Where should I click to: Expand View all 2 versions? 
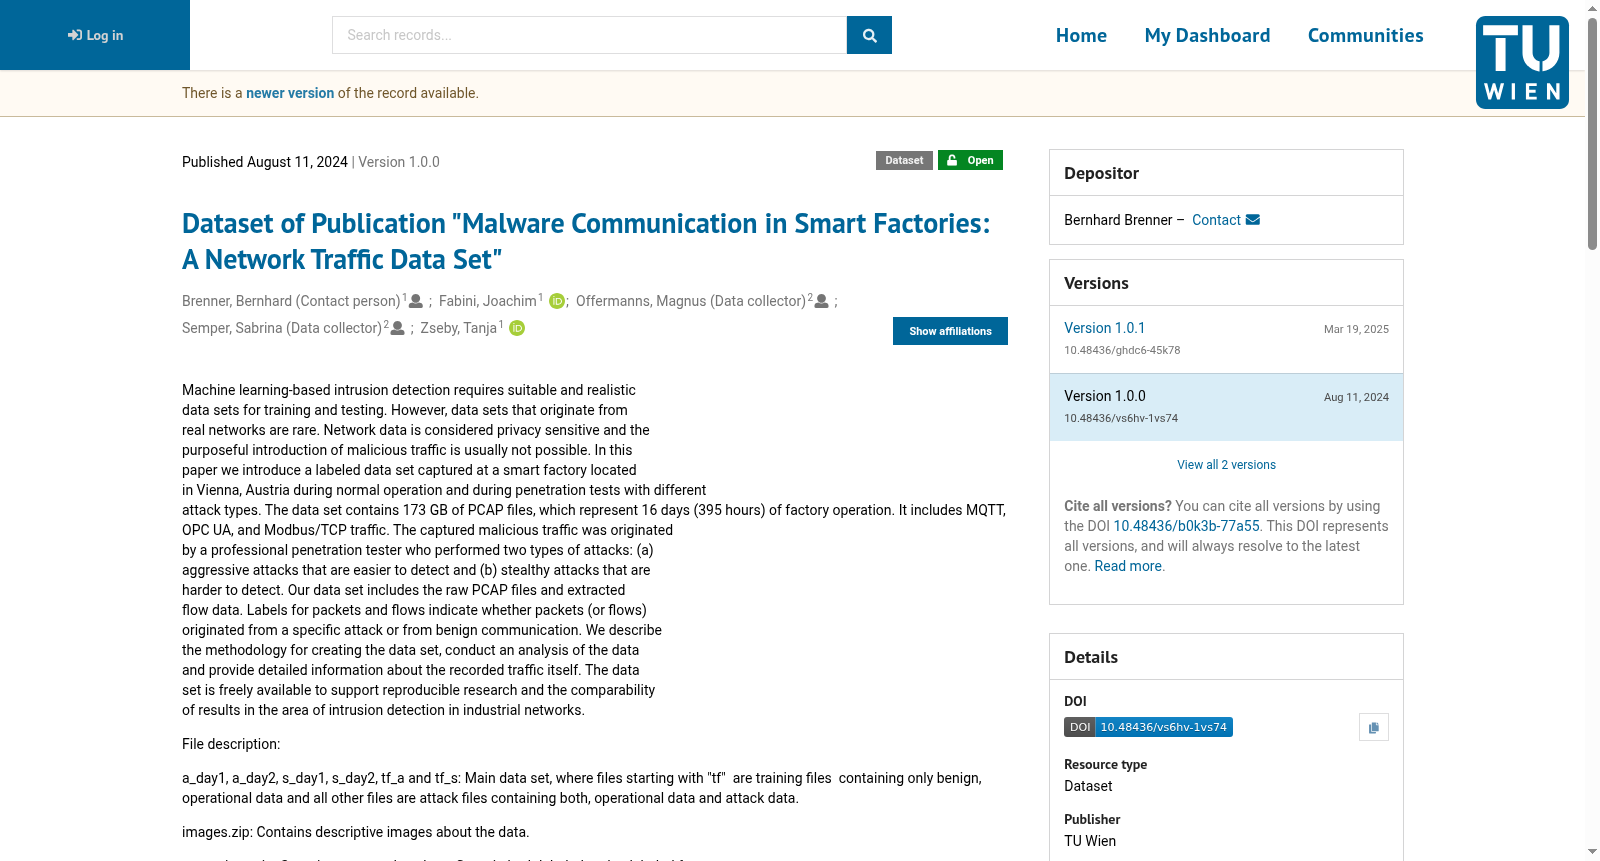(x=1226, y=465)
